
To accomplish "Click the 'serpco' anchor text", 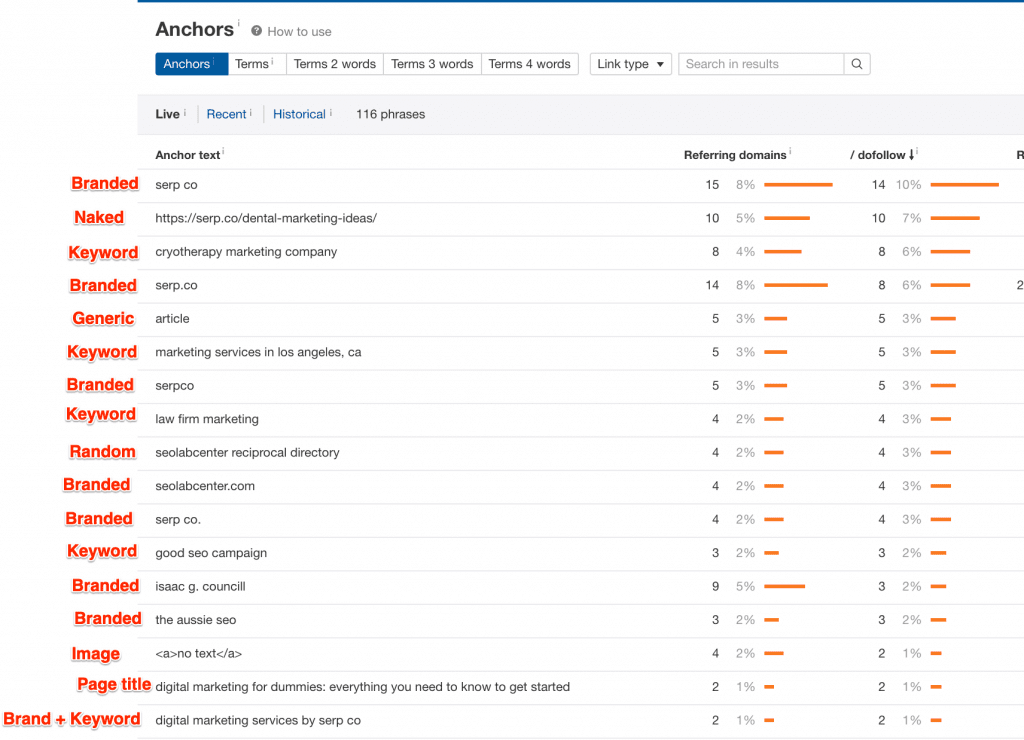I will (174, 386).
